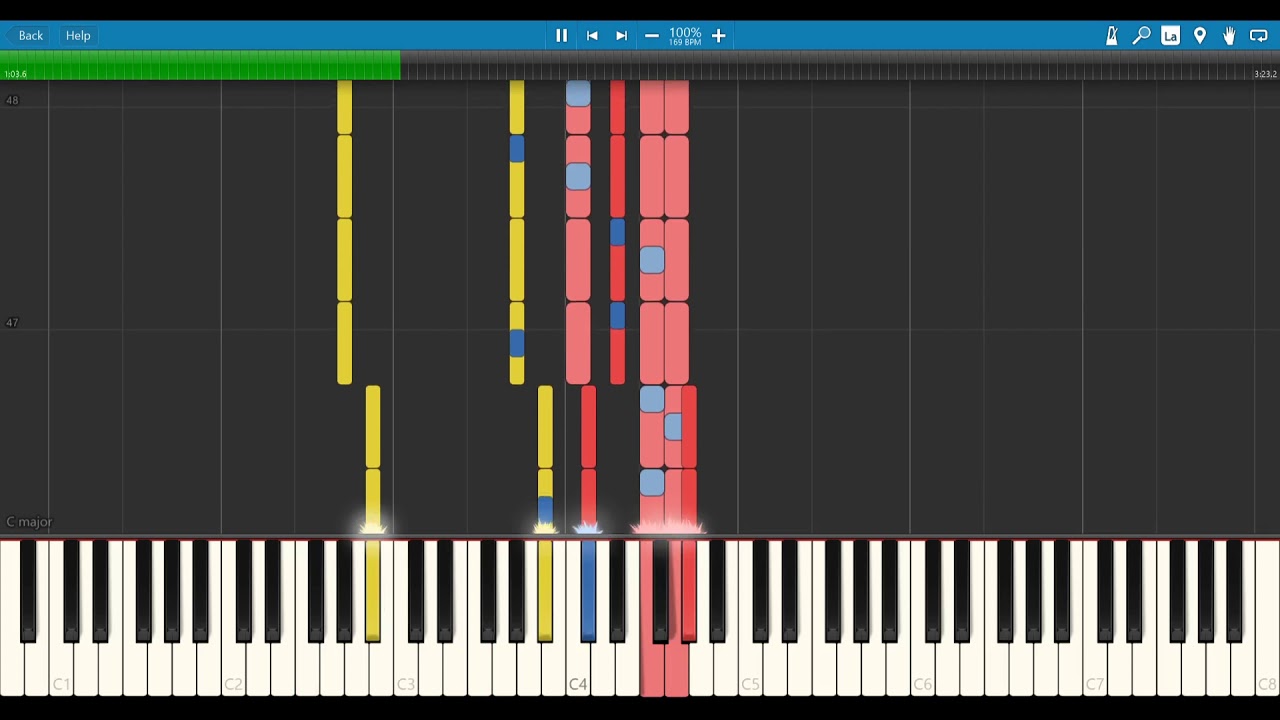
Task: Play the C8 piano key
Action: pyautogui.click(x=1266, y=670)
